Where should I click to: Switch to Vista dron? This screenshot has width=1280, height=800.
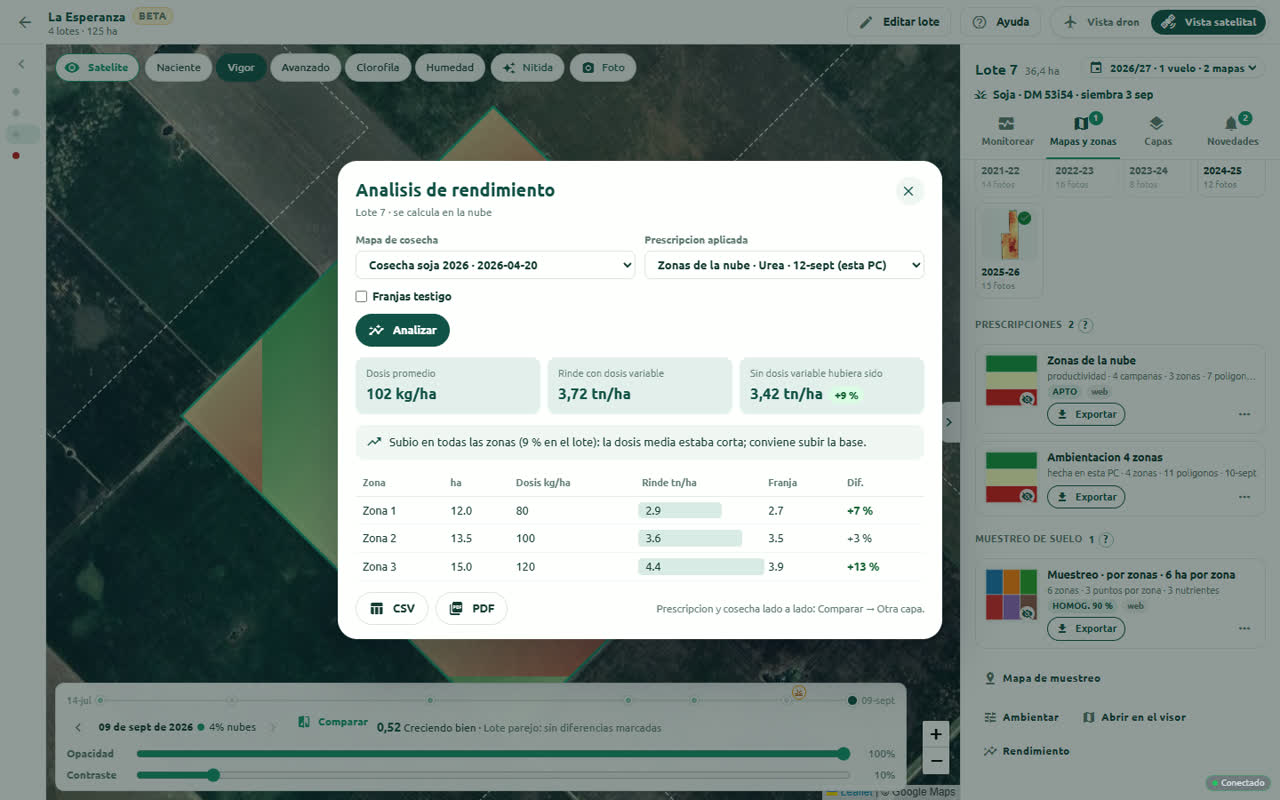(1102, 22)
